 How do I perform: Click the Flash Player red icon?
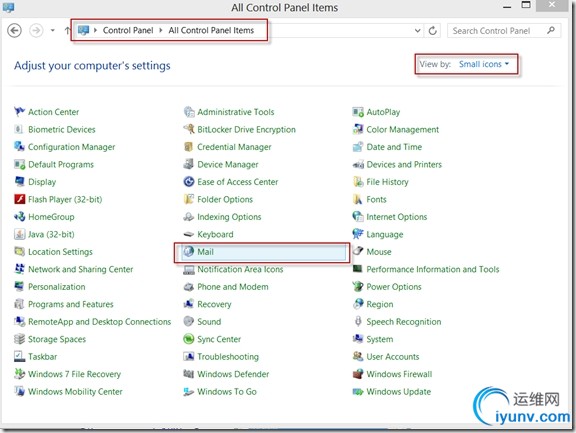click(19, 199)
